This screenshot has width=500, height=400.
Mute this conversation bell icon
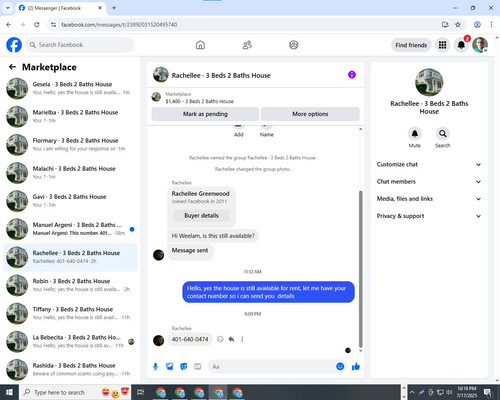coord(414,134)
